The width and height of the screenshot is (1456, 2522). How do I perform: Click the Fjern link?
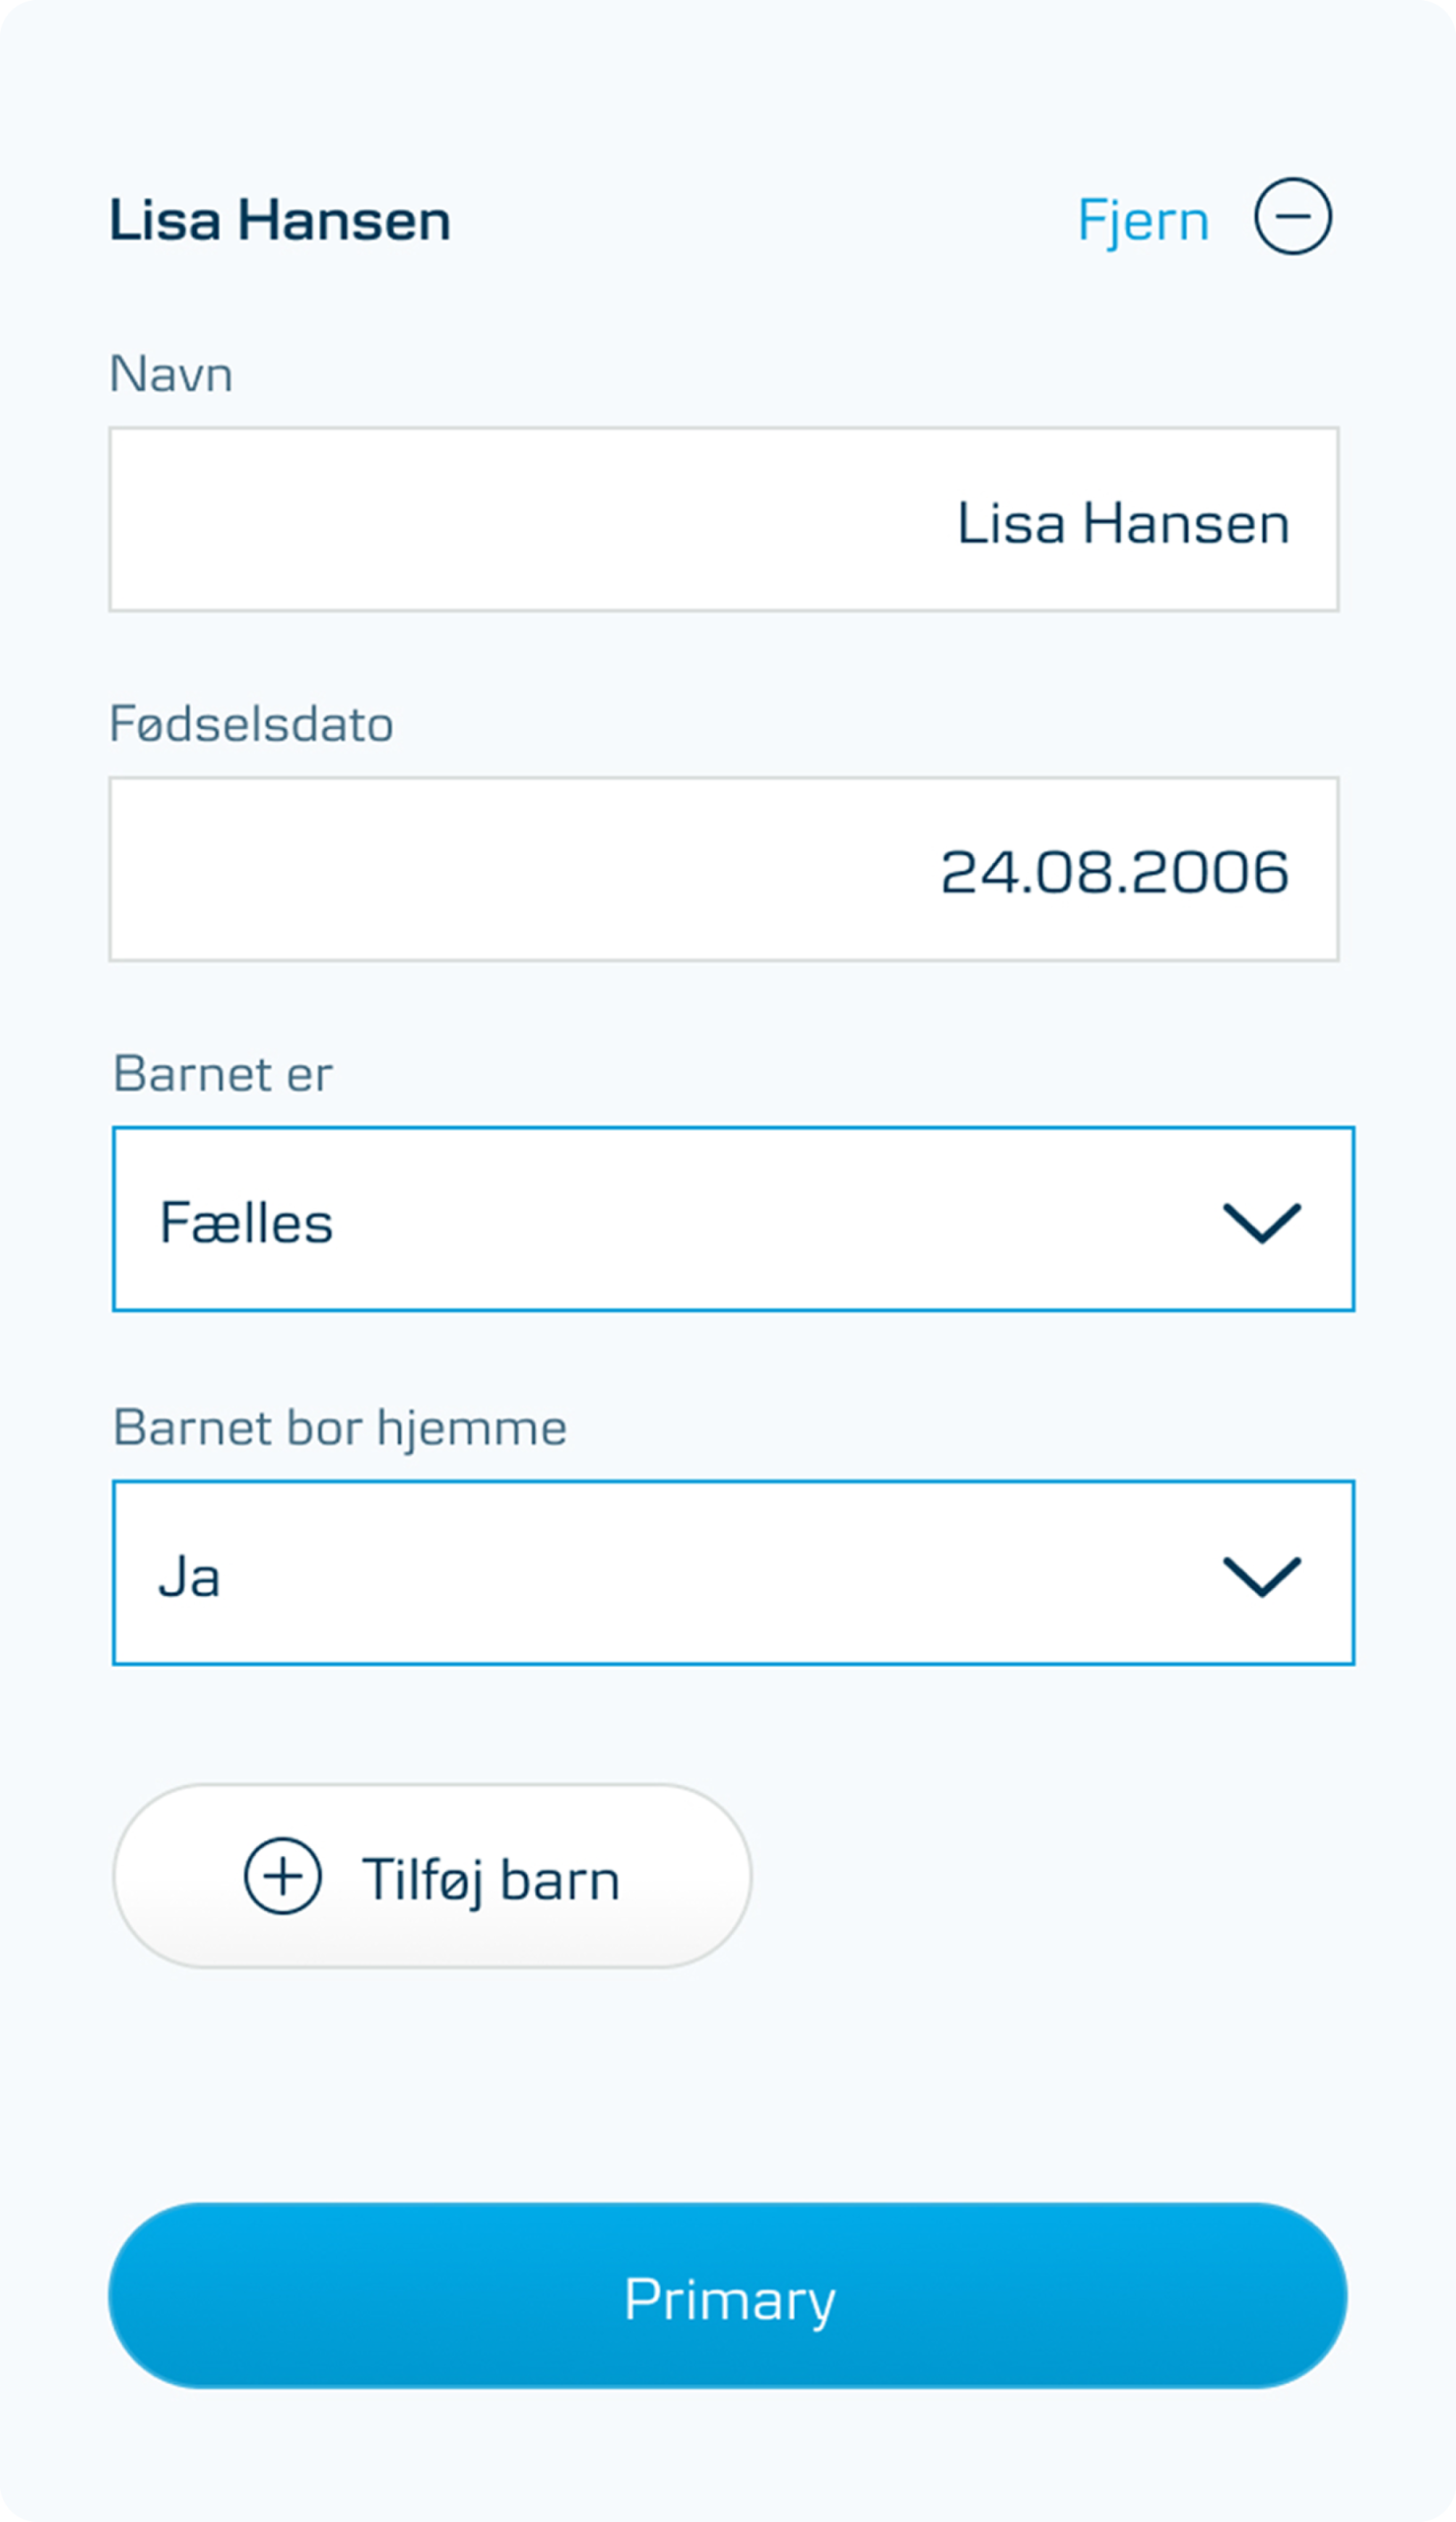coord(1142,221)
